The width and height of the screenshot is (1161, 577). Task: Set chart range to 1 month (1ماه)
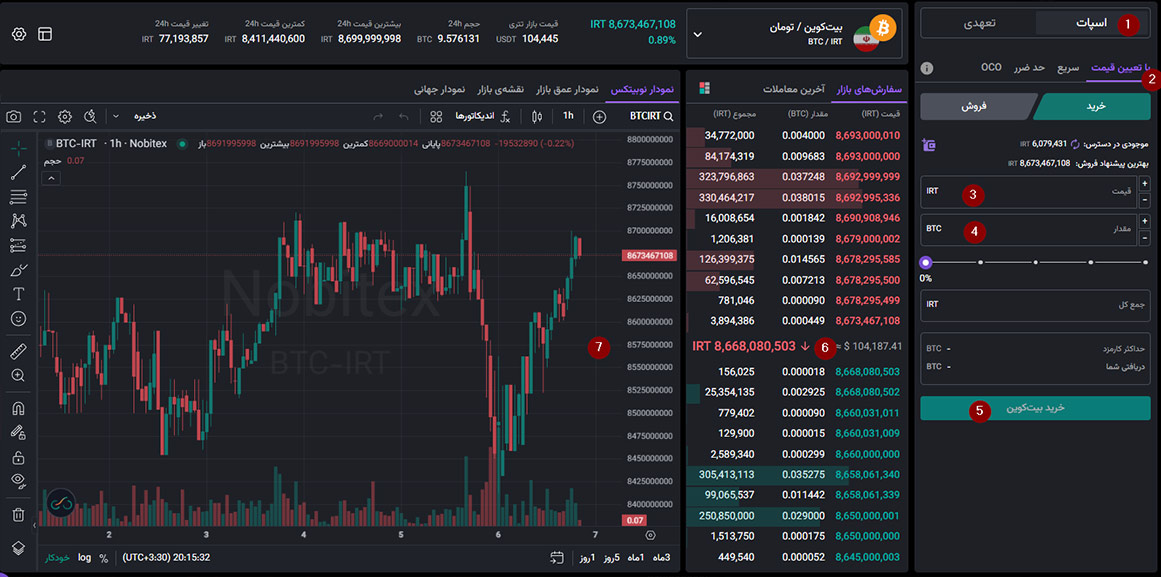(x=635, y=557)
